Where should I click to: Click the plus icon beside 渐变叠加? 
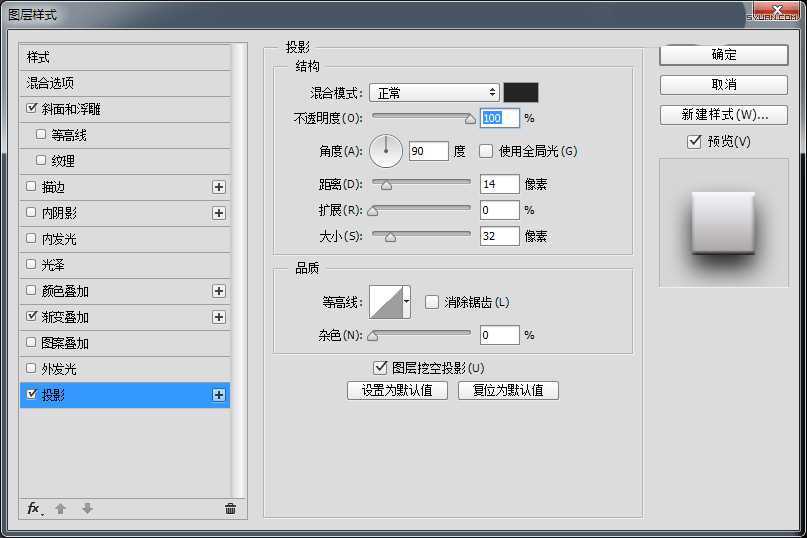coord(219,317)
